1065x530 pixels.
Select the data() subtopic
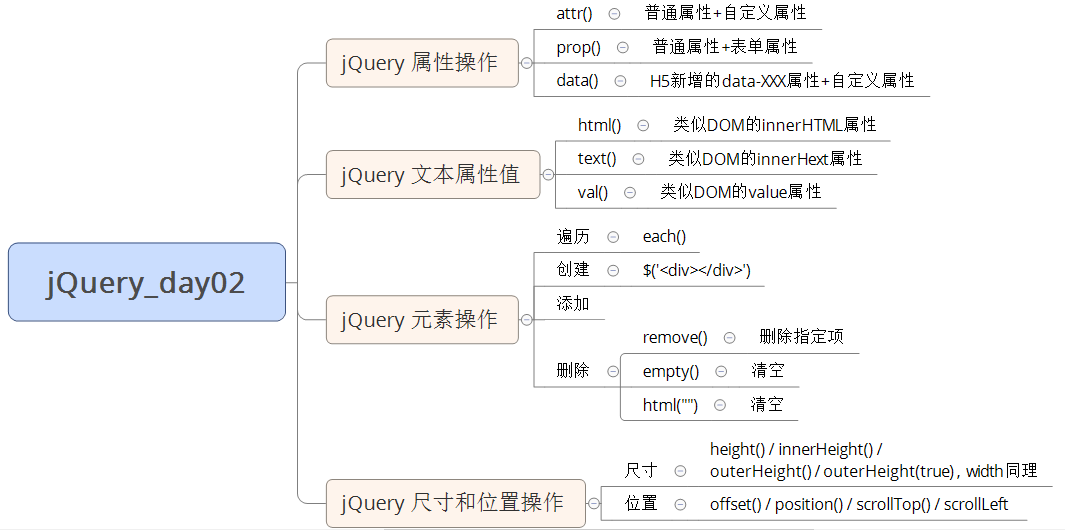pyautogui.click(x=577, y=81)
